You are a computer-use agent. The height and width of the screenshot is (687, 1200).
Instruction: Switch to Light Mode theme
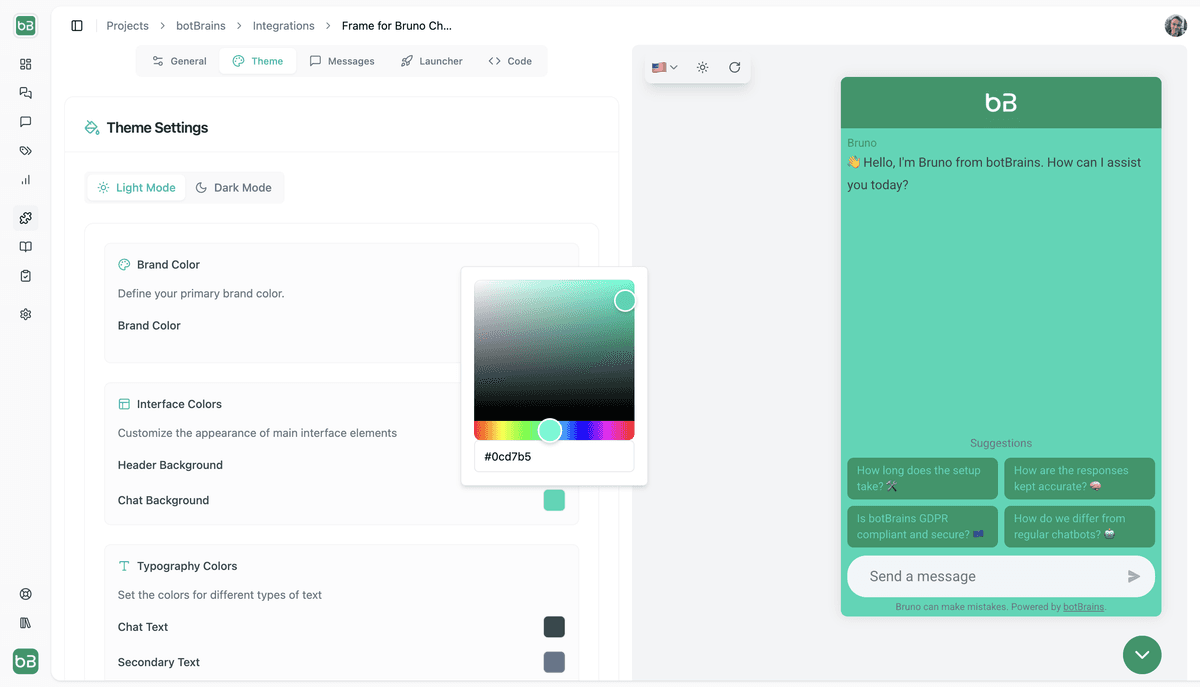136,188
